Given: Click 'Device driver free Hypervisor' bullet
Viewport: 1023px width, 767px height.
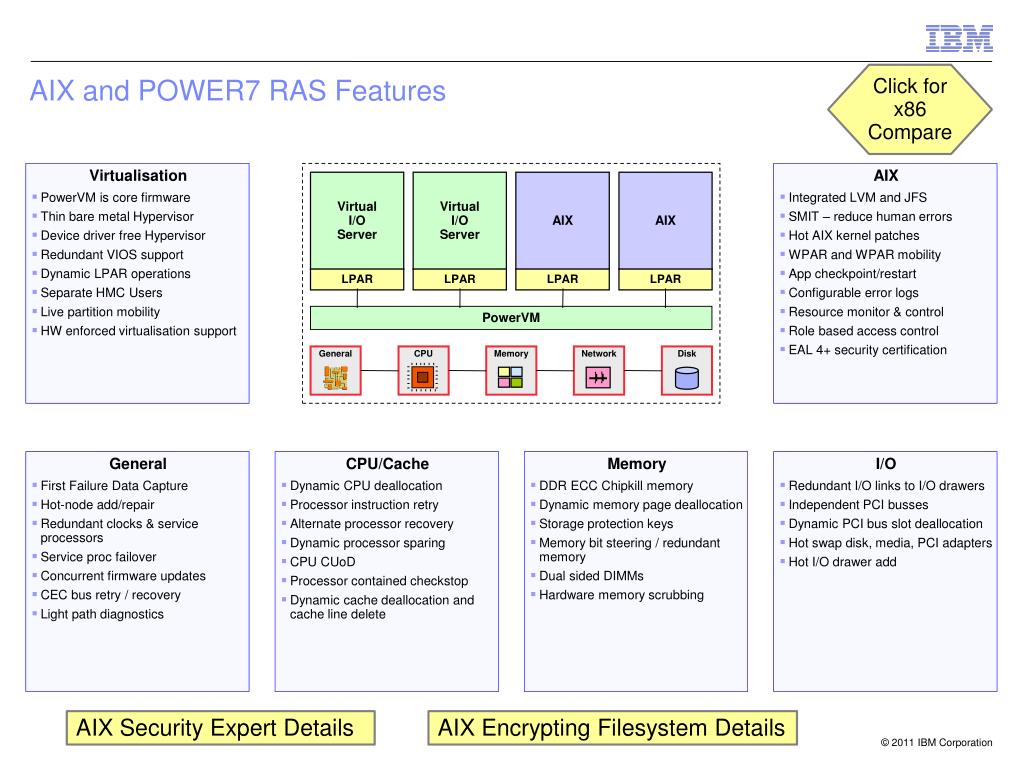Looking at the screenshot, I should click(123, 235).
